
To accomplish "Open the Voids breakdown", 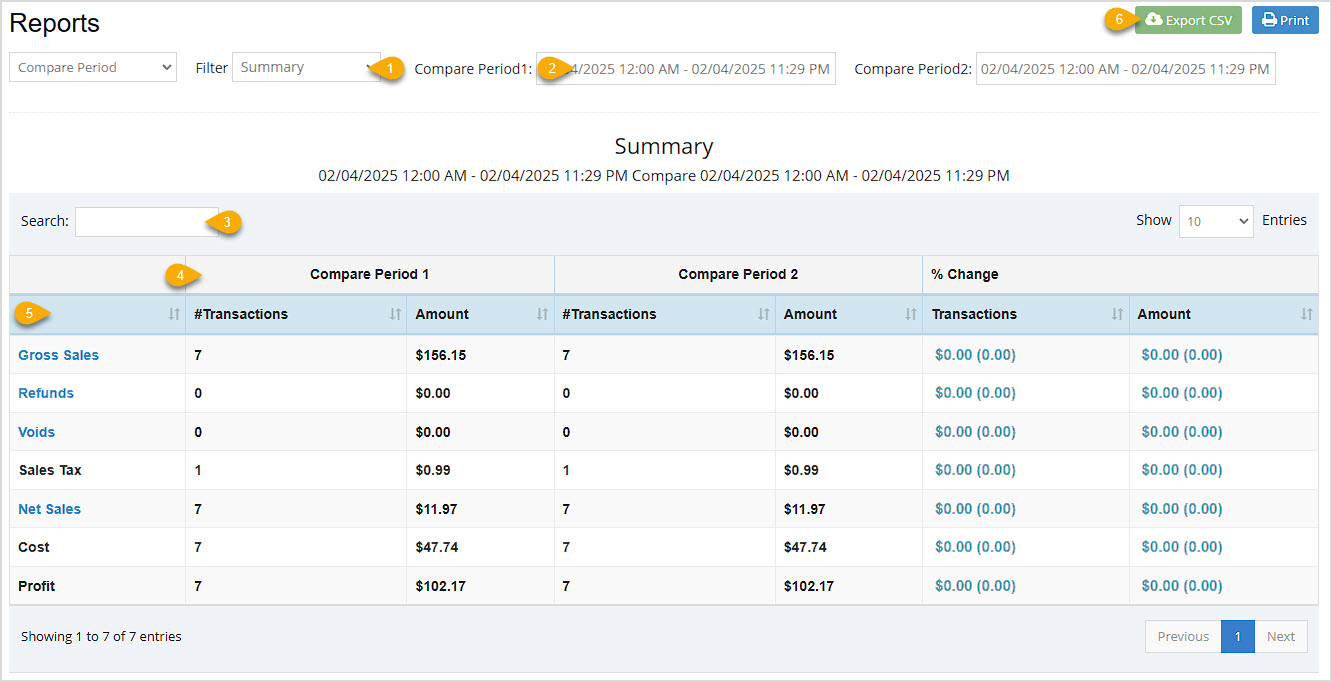I will pyautogui.click(x=36, y=431).
